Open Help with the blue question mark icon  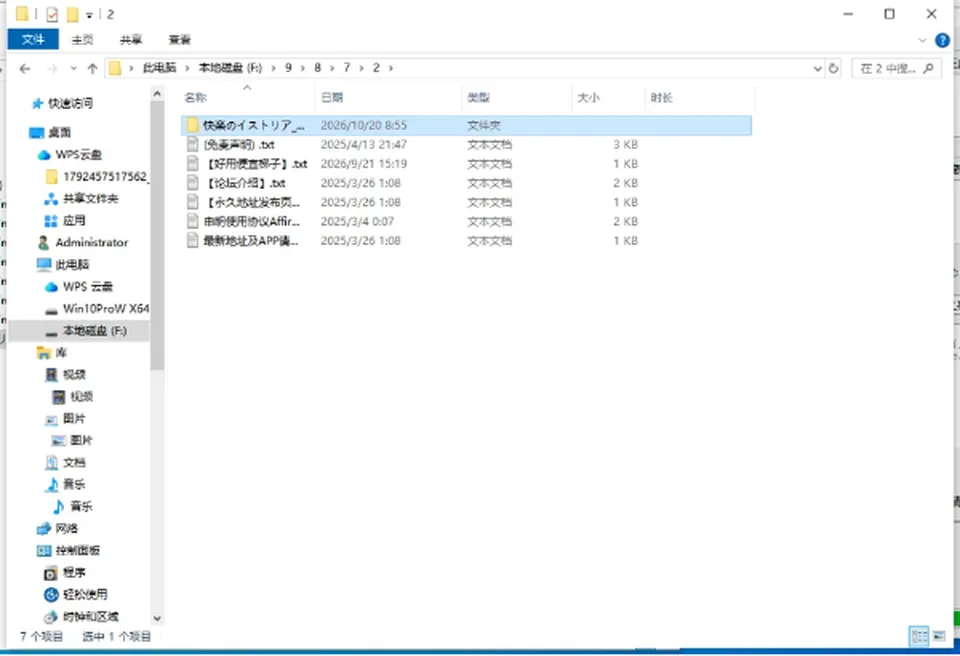pos(942,40)
